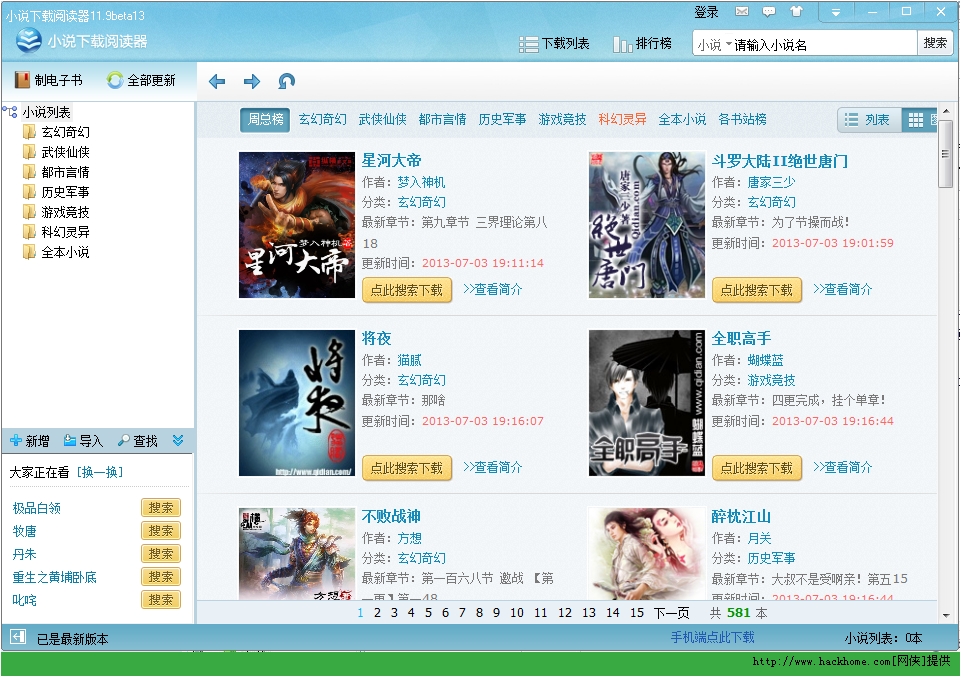Click the curved return arrow icon
Image resolution: width=961 pixels, height=677 pixels.
(286, 81)
